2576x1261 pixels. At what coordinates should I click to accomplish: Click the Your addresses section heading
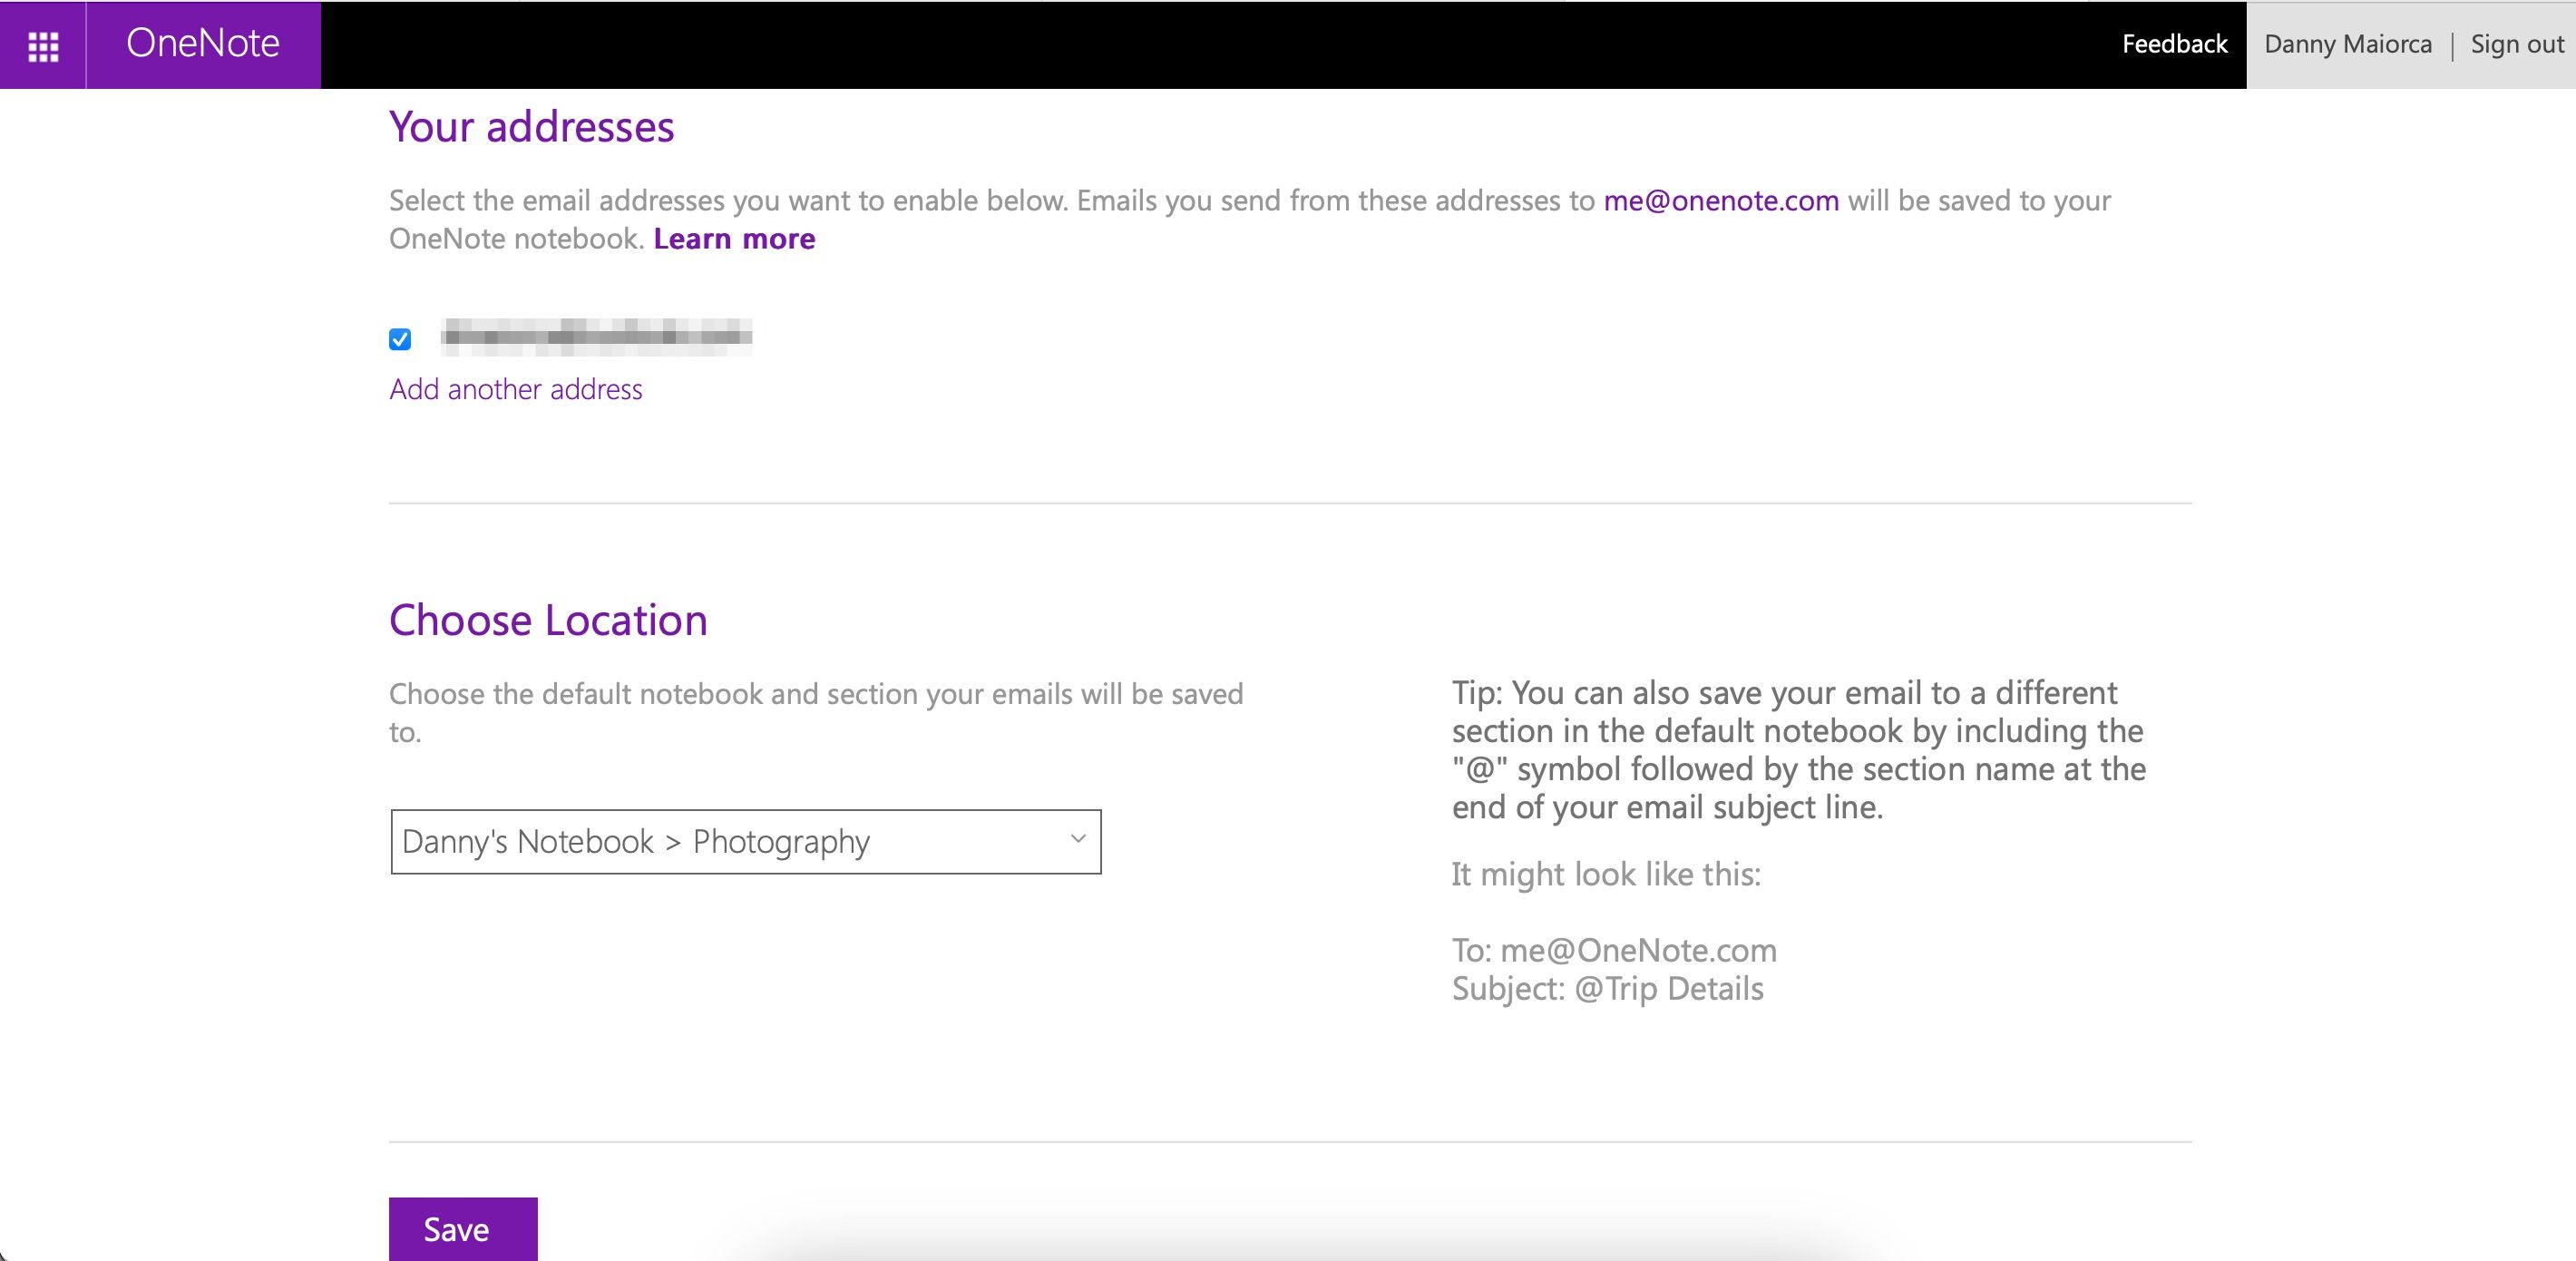click(532, 126)
